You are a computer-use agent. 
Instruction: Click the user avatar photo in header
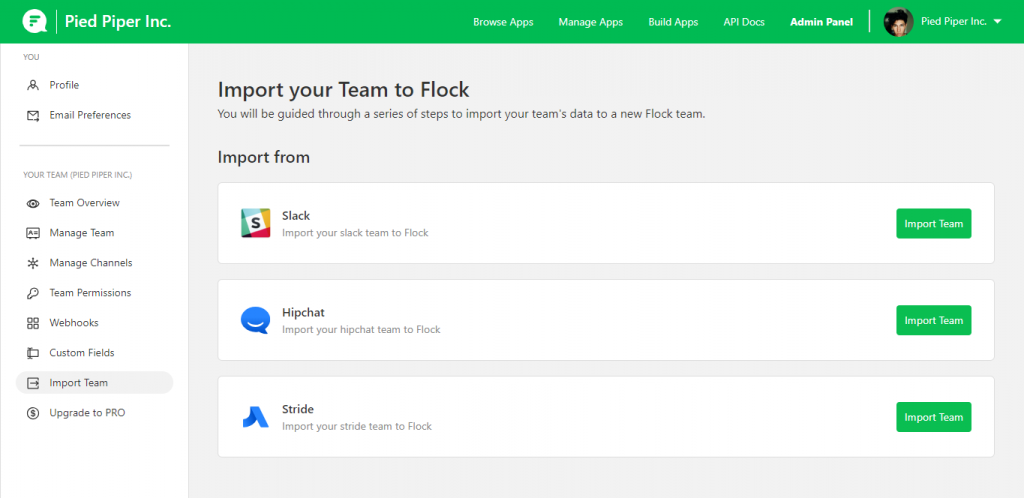point(899,22)
